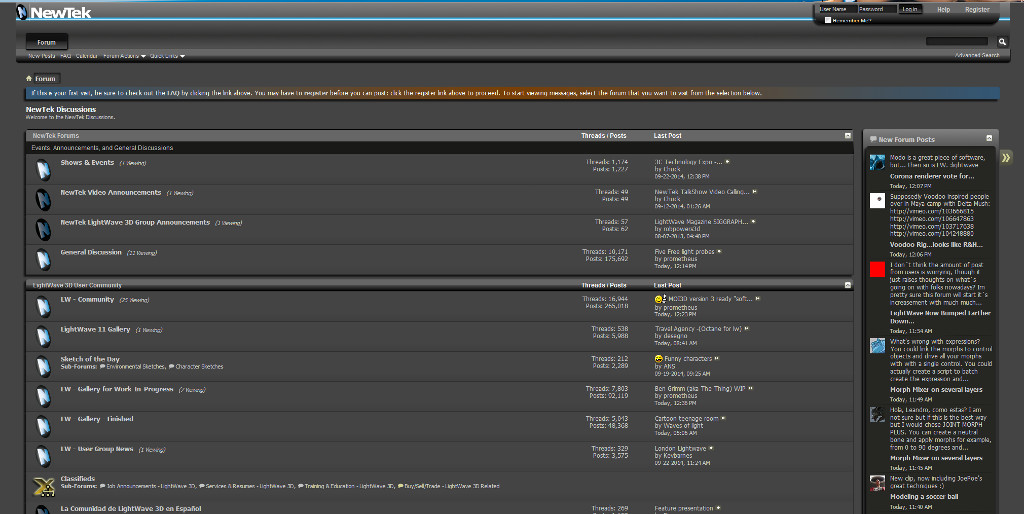Open Morph Mixer on several layers post dated 11:49
The height and width of the screenshot is (514, 1024).
click(936, 390)
